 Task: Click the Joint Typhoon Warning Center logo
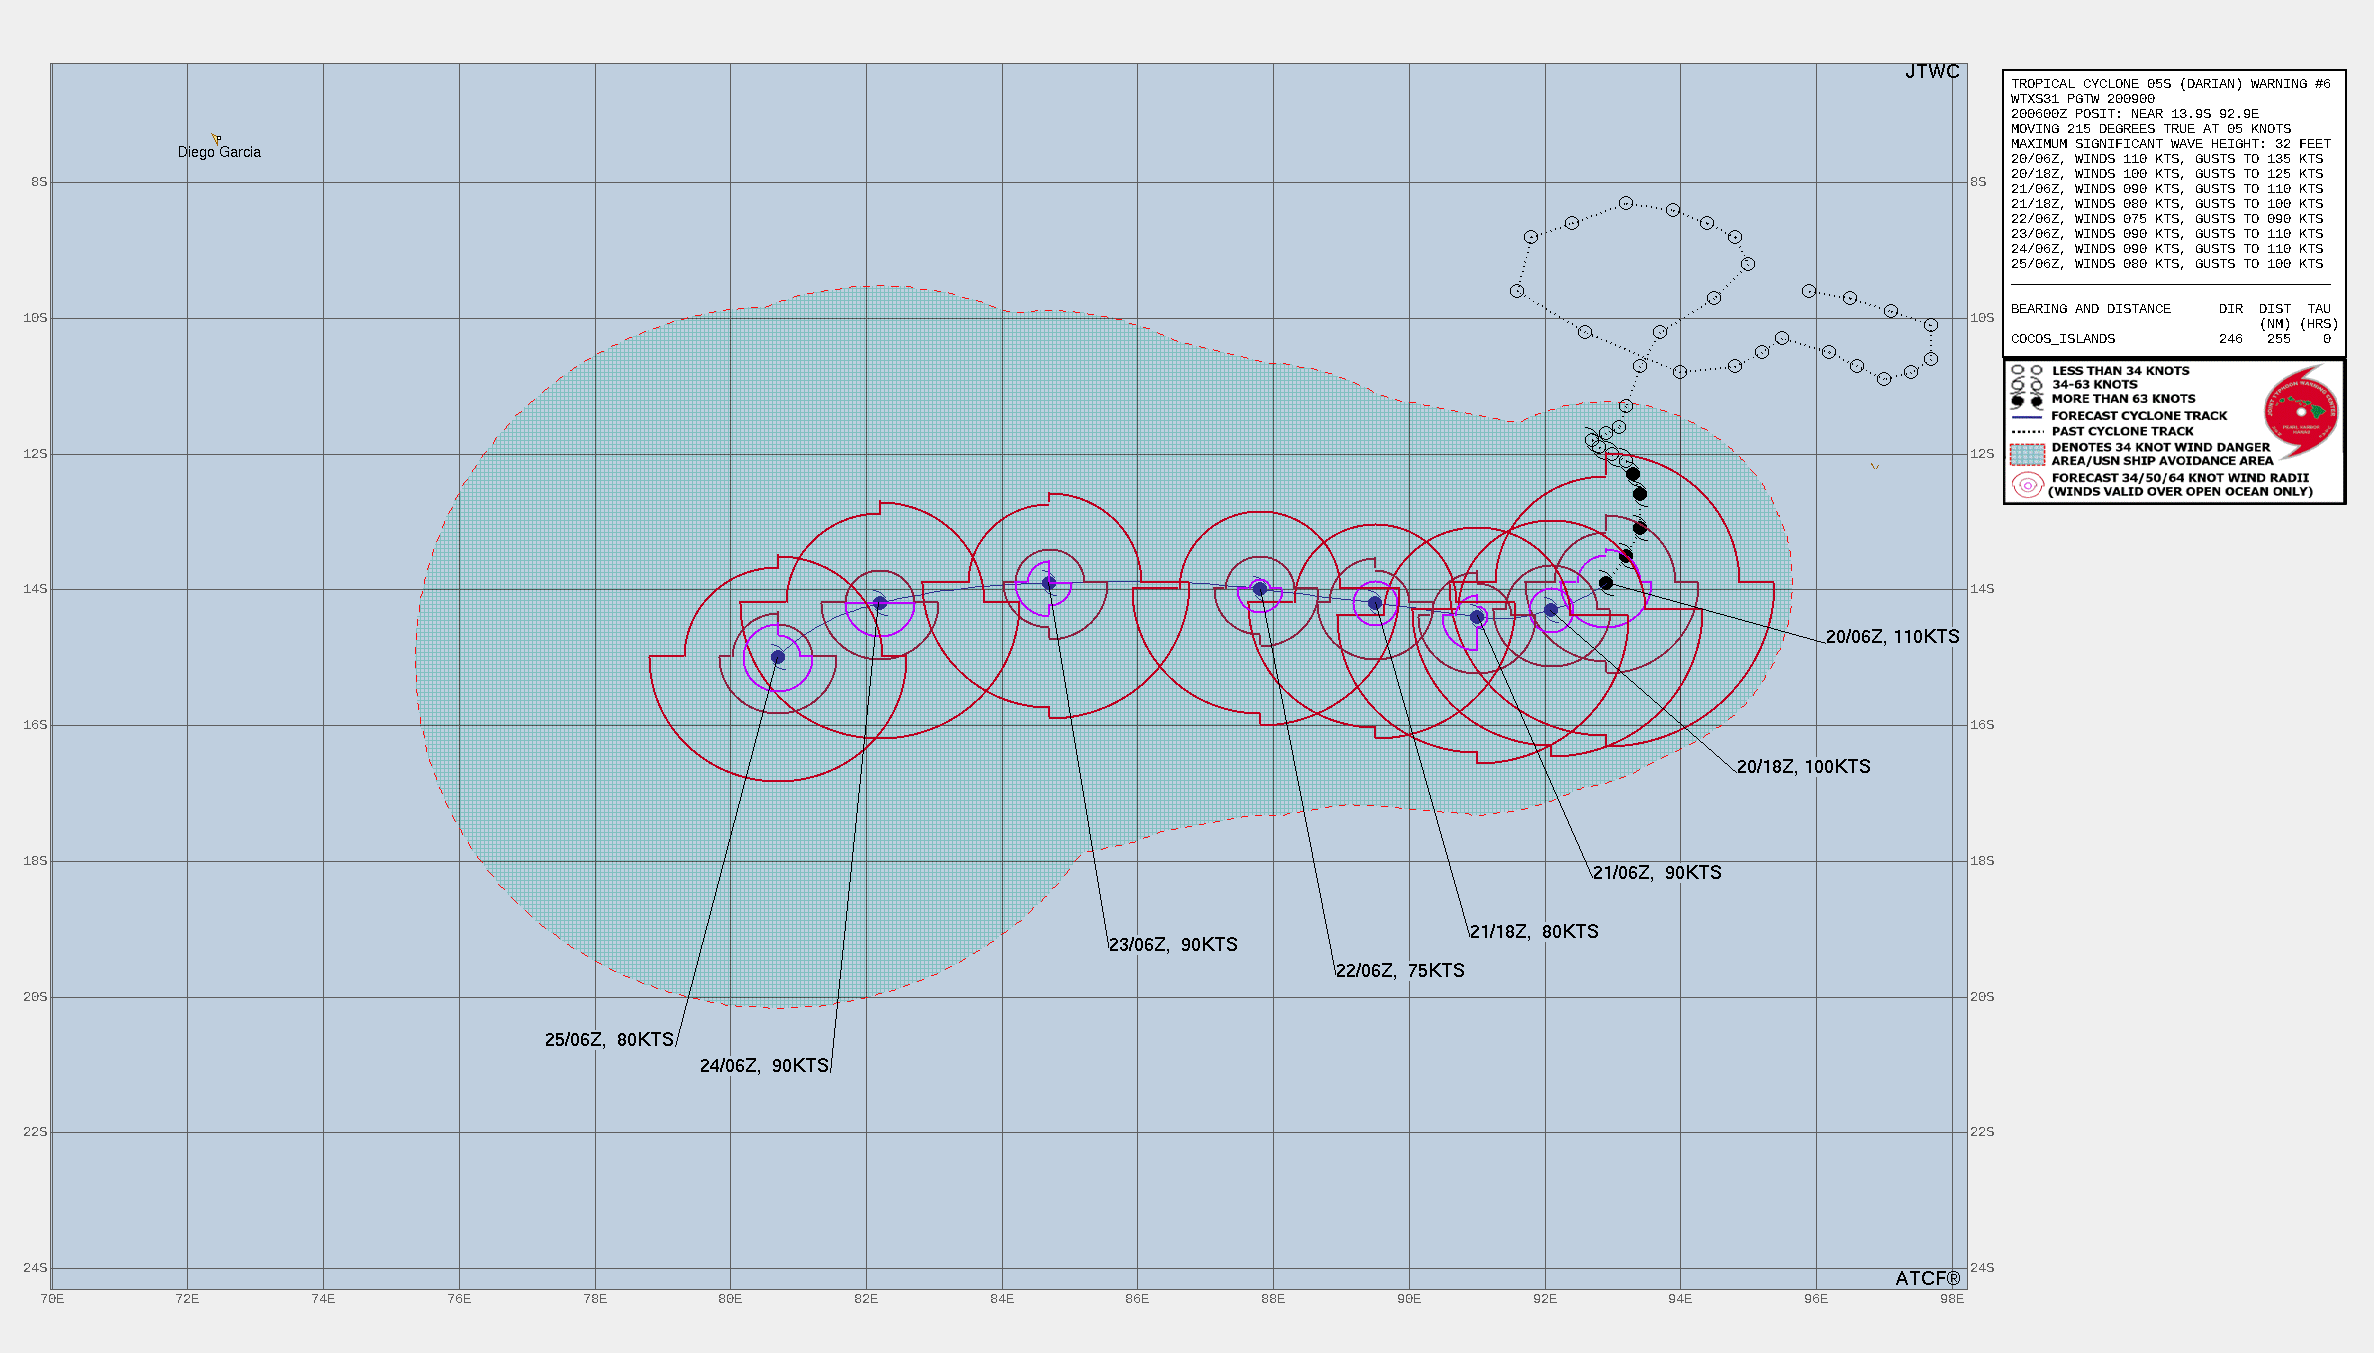2300,410
